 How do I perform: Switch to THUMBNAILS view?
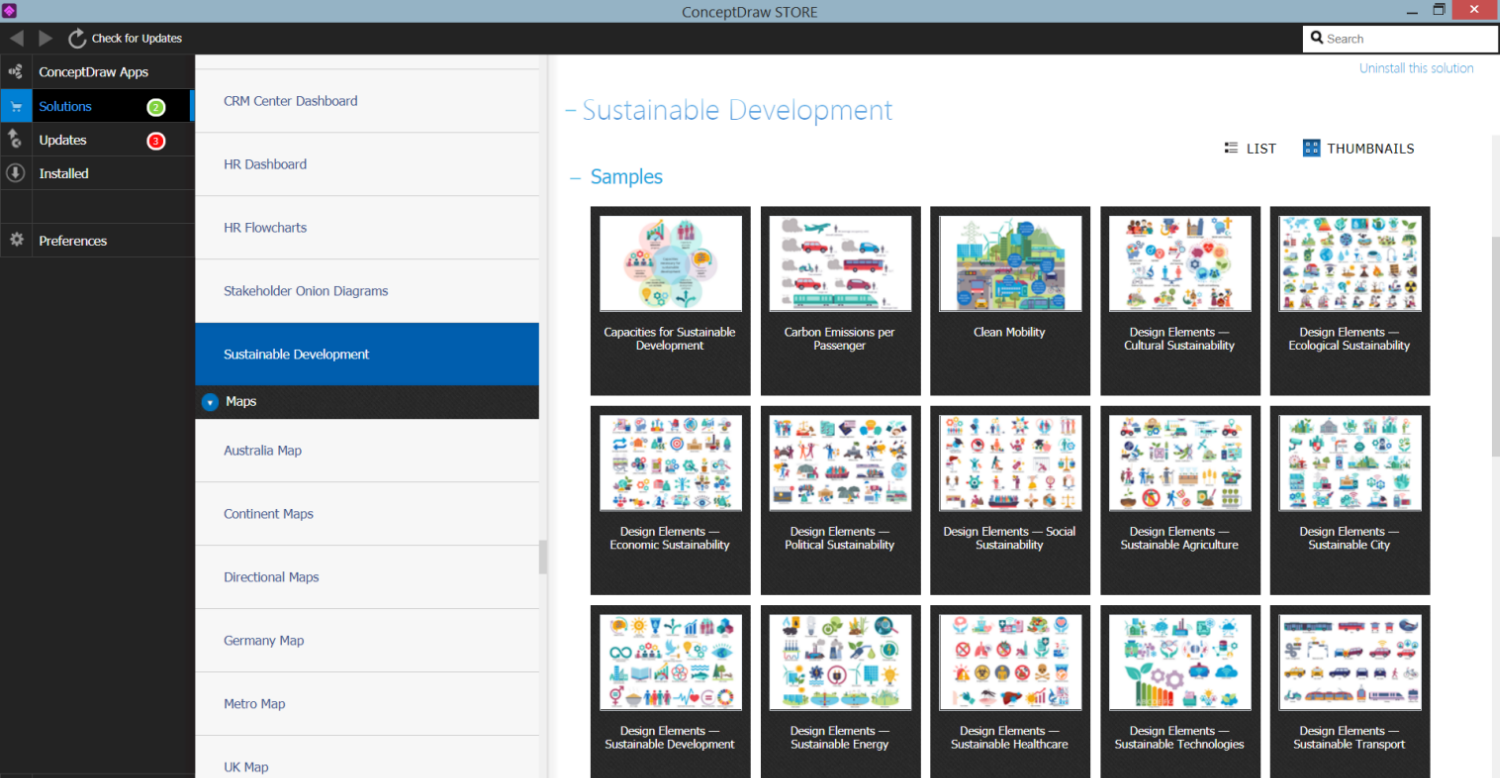pos(1358,148)
